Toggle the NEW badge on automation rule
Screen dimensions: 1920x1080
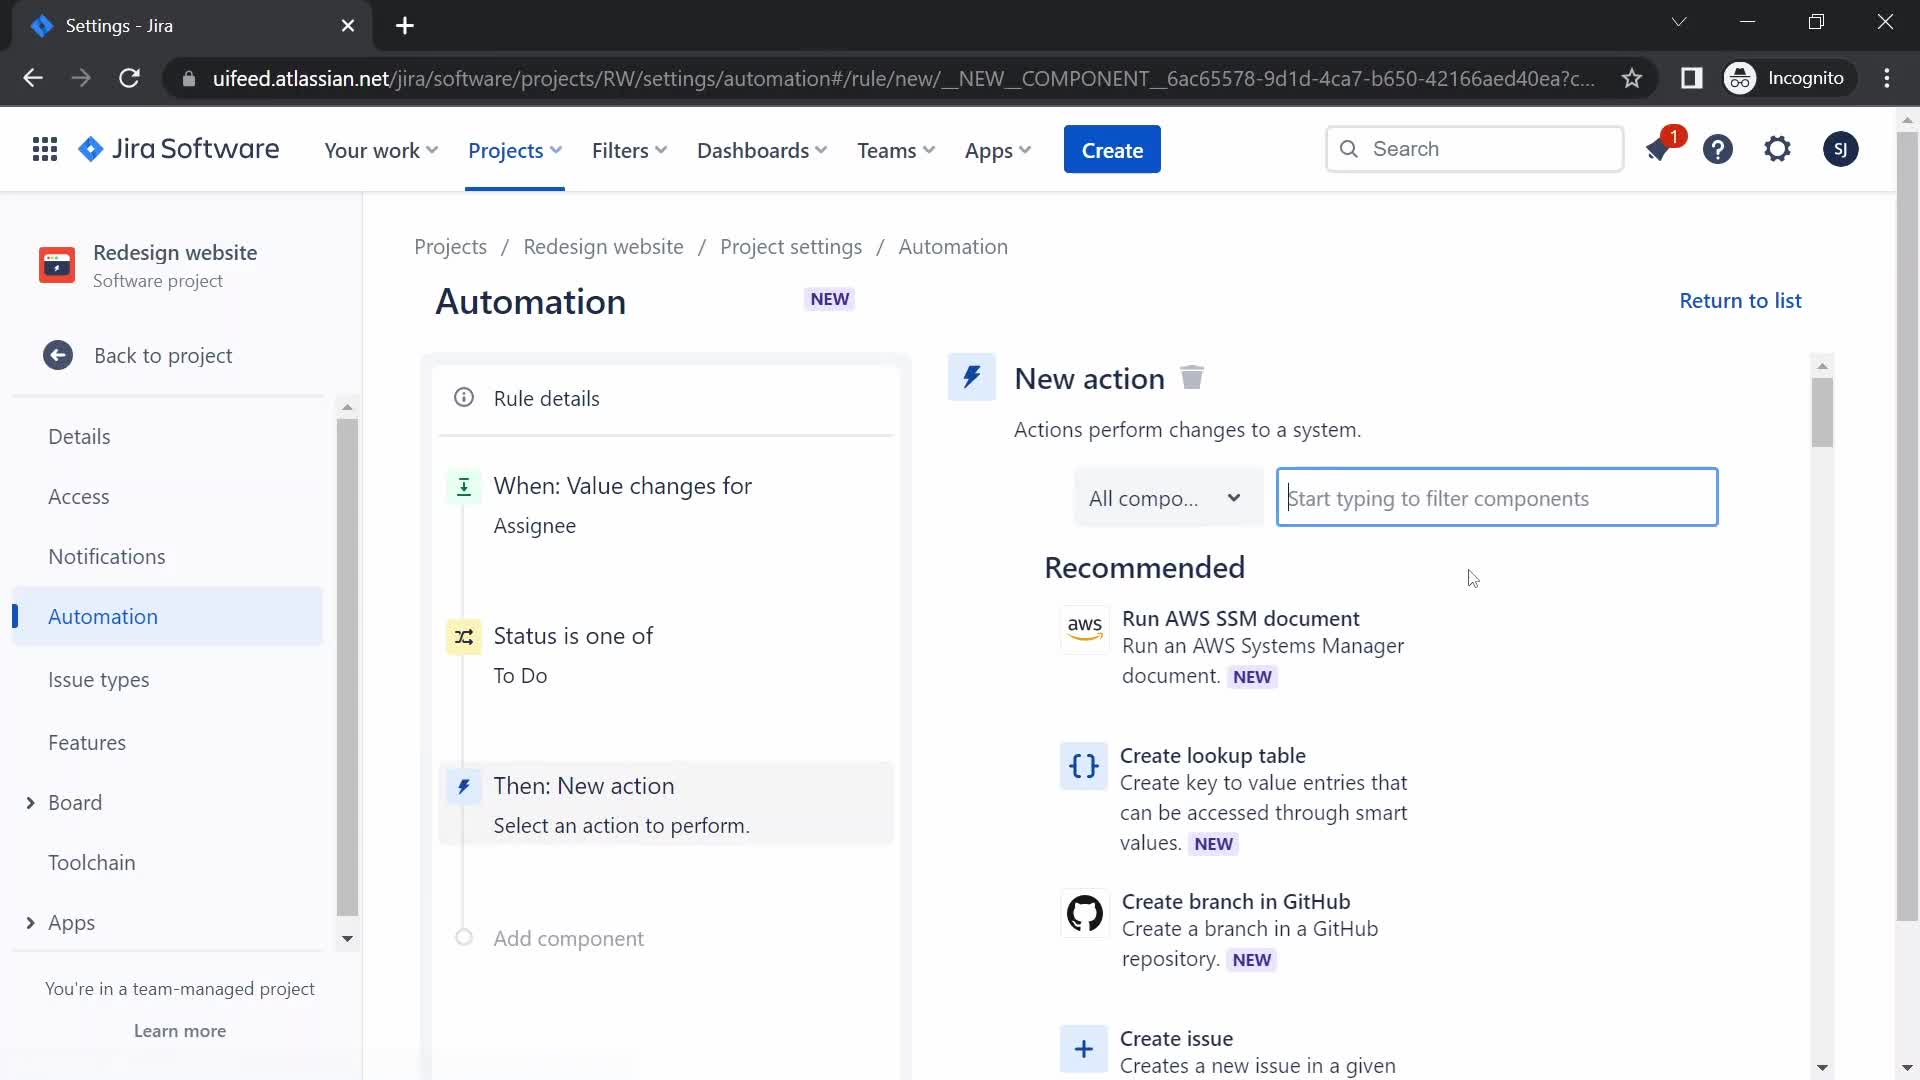point(829,298)
